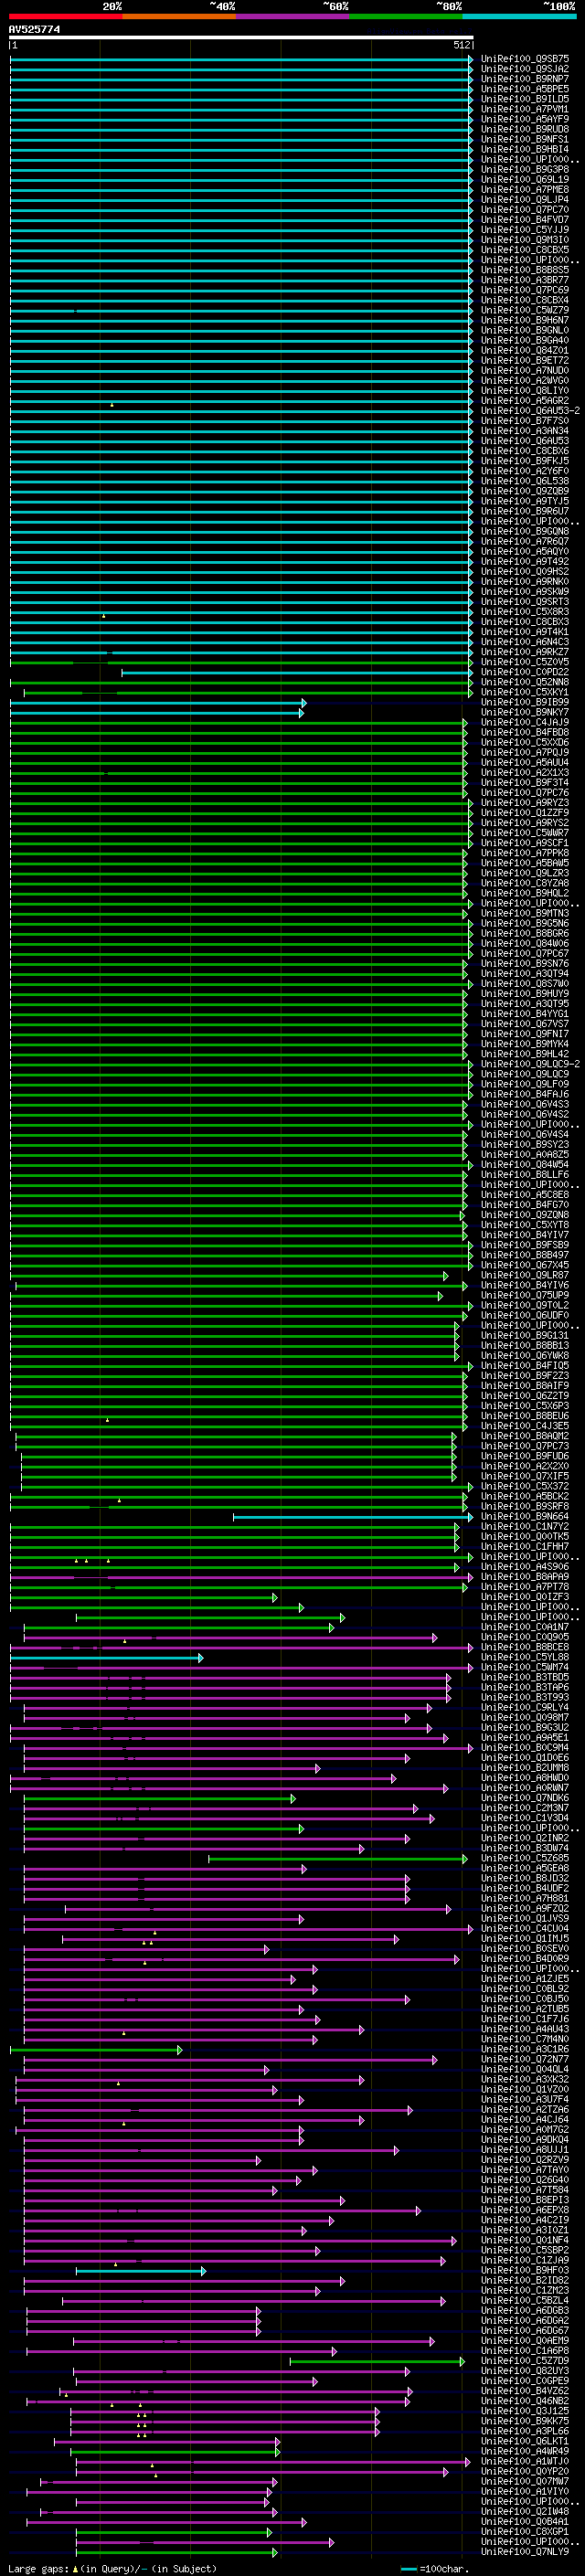Click the 'Large gaps' legend text
The height and width of the screenshot is (2576, 585).
(39, 2569)
